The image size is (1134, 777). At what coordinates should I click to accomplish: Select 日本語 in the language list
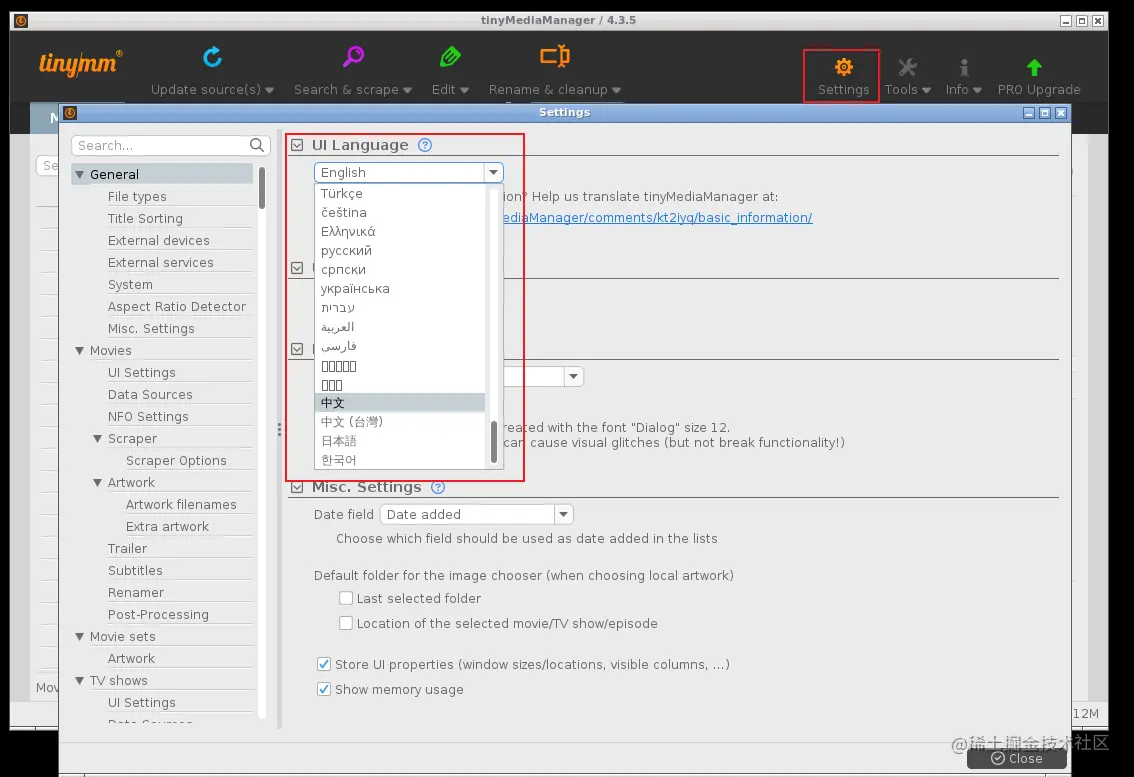point(400,441)
